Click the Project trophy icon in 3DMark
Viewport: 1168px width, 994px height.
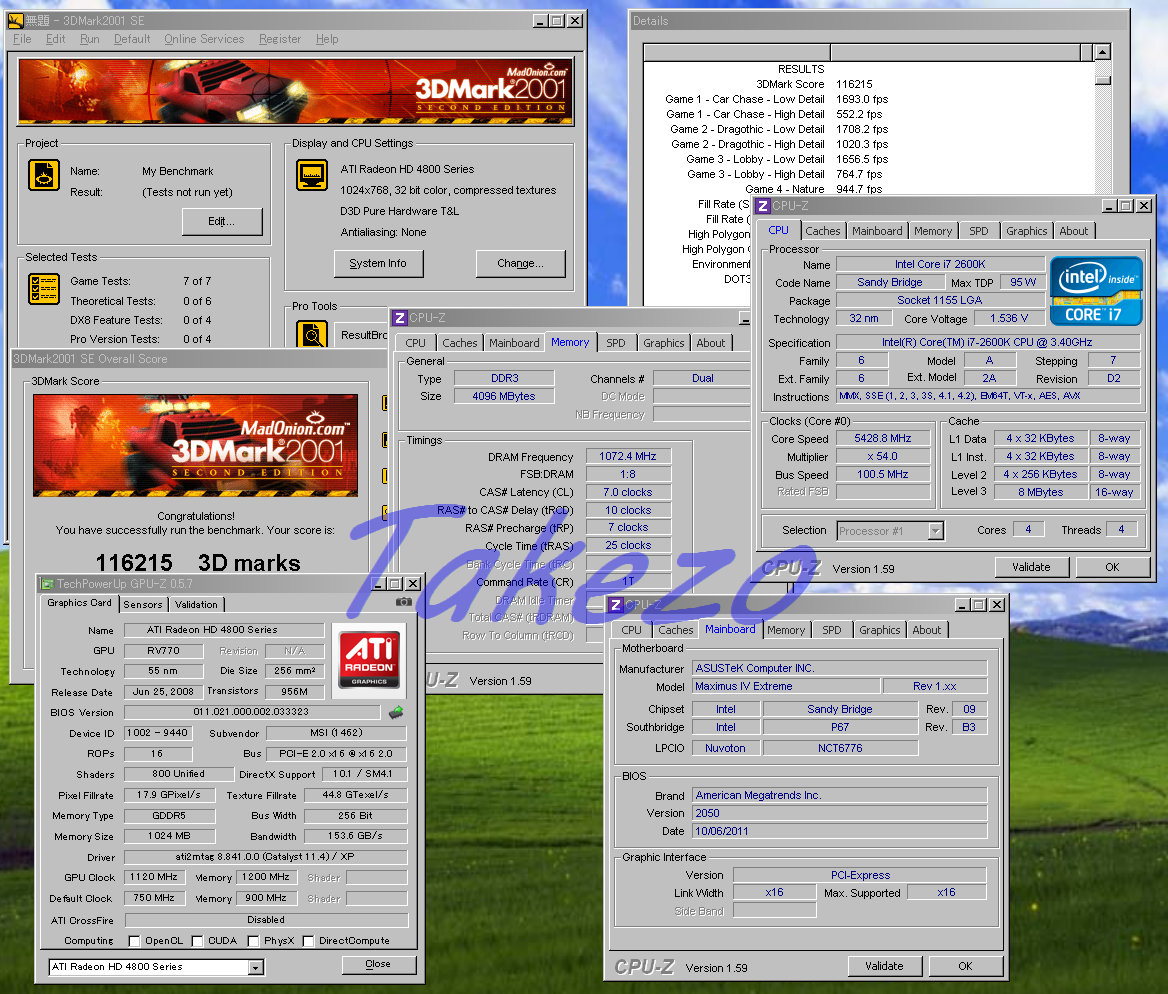(x=44, y=176)
